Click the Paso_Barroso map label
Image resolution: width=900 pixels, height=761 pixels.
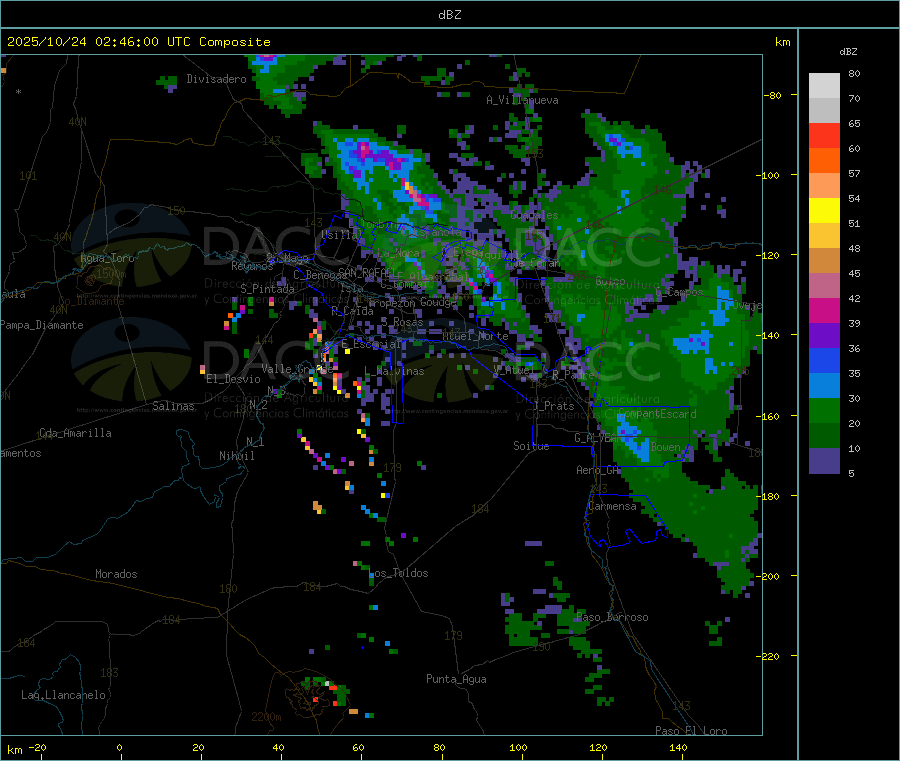tap(612, 617)
